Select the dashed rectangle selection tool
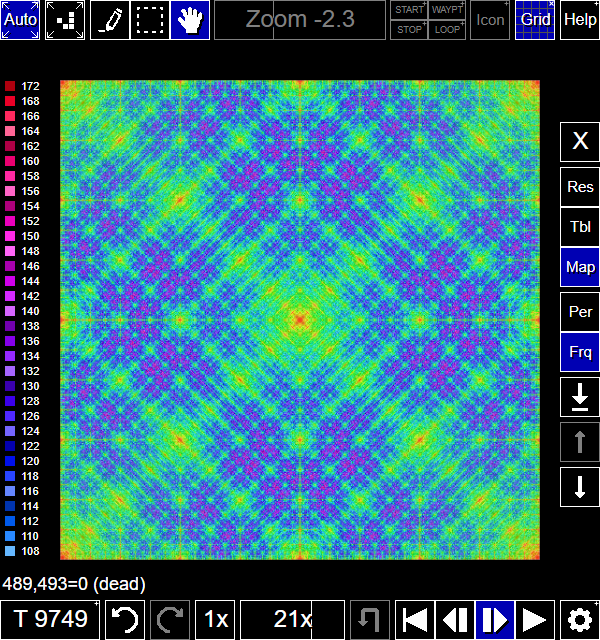This screenshot has width=600, height=640. pos(149,20)
